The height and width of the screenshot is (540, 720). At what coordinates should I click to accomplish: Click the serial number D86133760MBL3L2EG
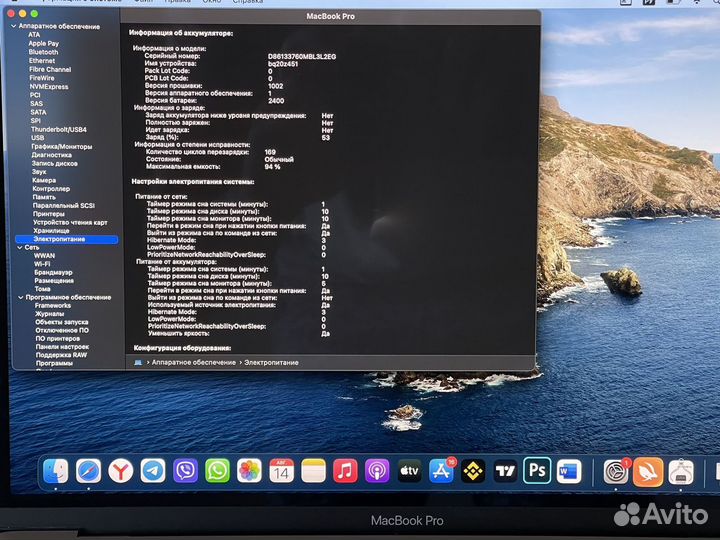(302, 56)
